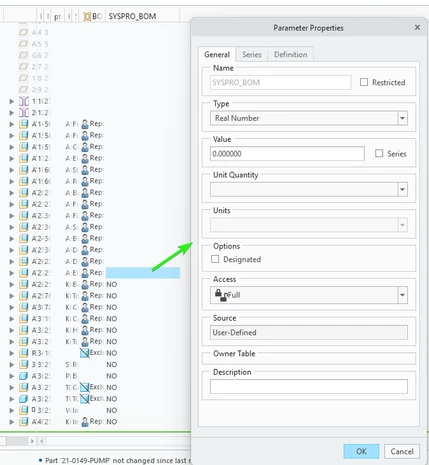
Task: Click the datum plane icon beside G6 2
Action: tap(23, 55)
